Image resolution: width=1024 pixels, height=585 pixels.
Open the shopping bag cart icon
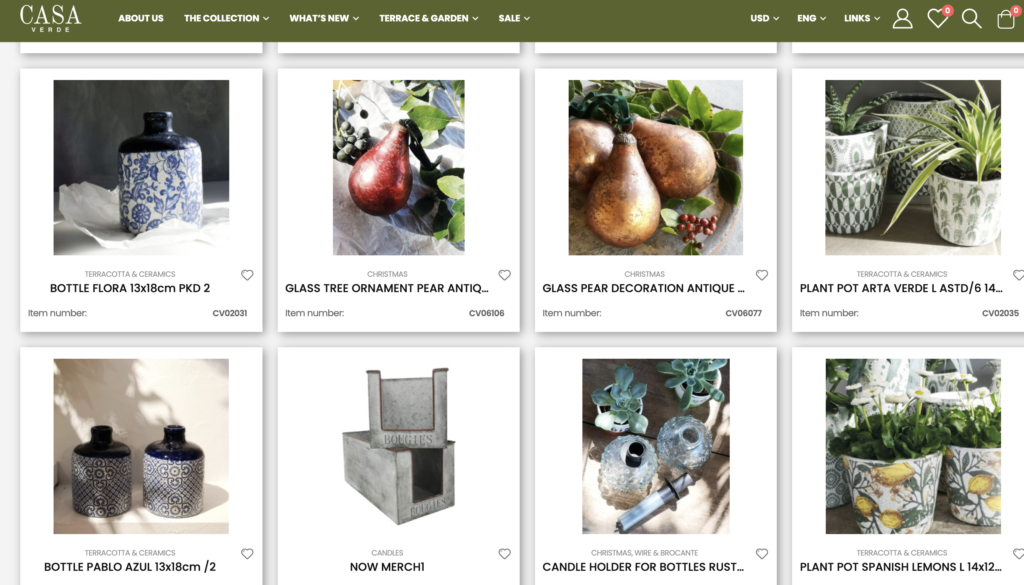pos(1006,18)
